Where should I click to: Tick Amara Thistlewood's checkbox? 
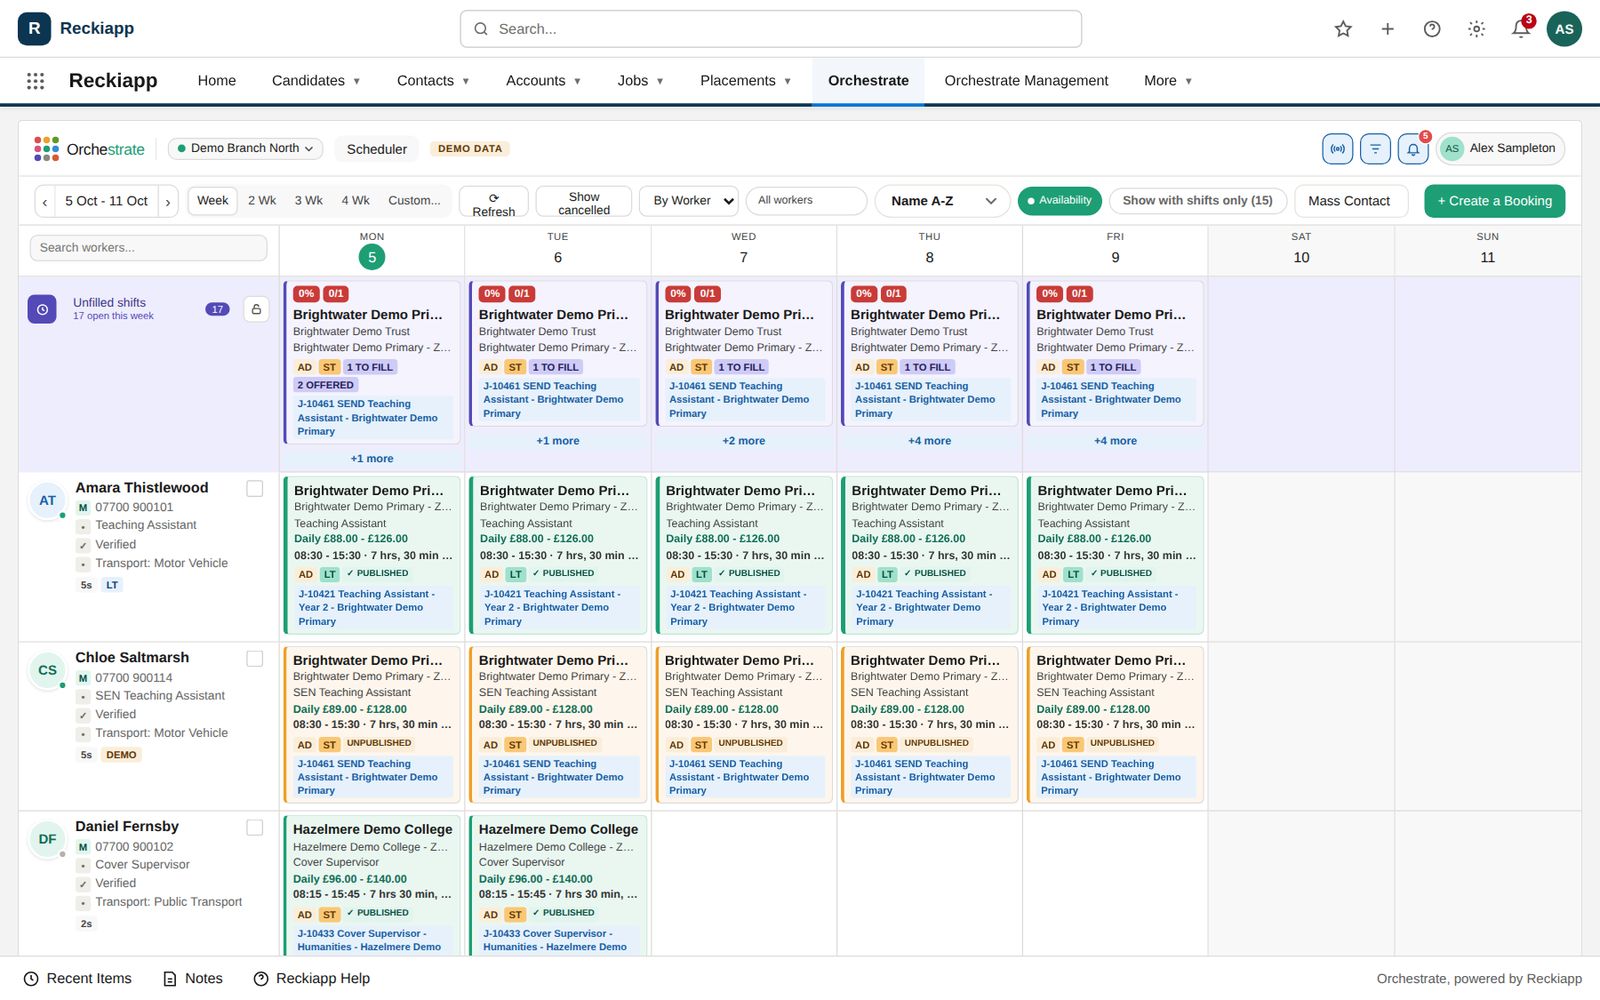pos(255,489)
